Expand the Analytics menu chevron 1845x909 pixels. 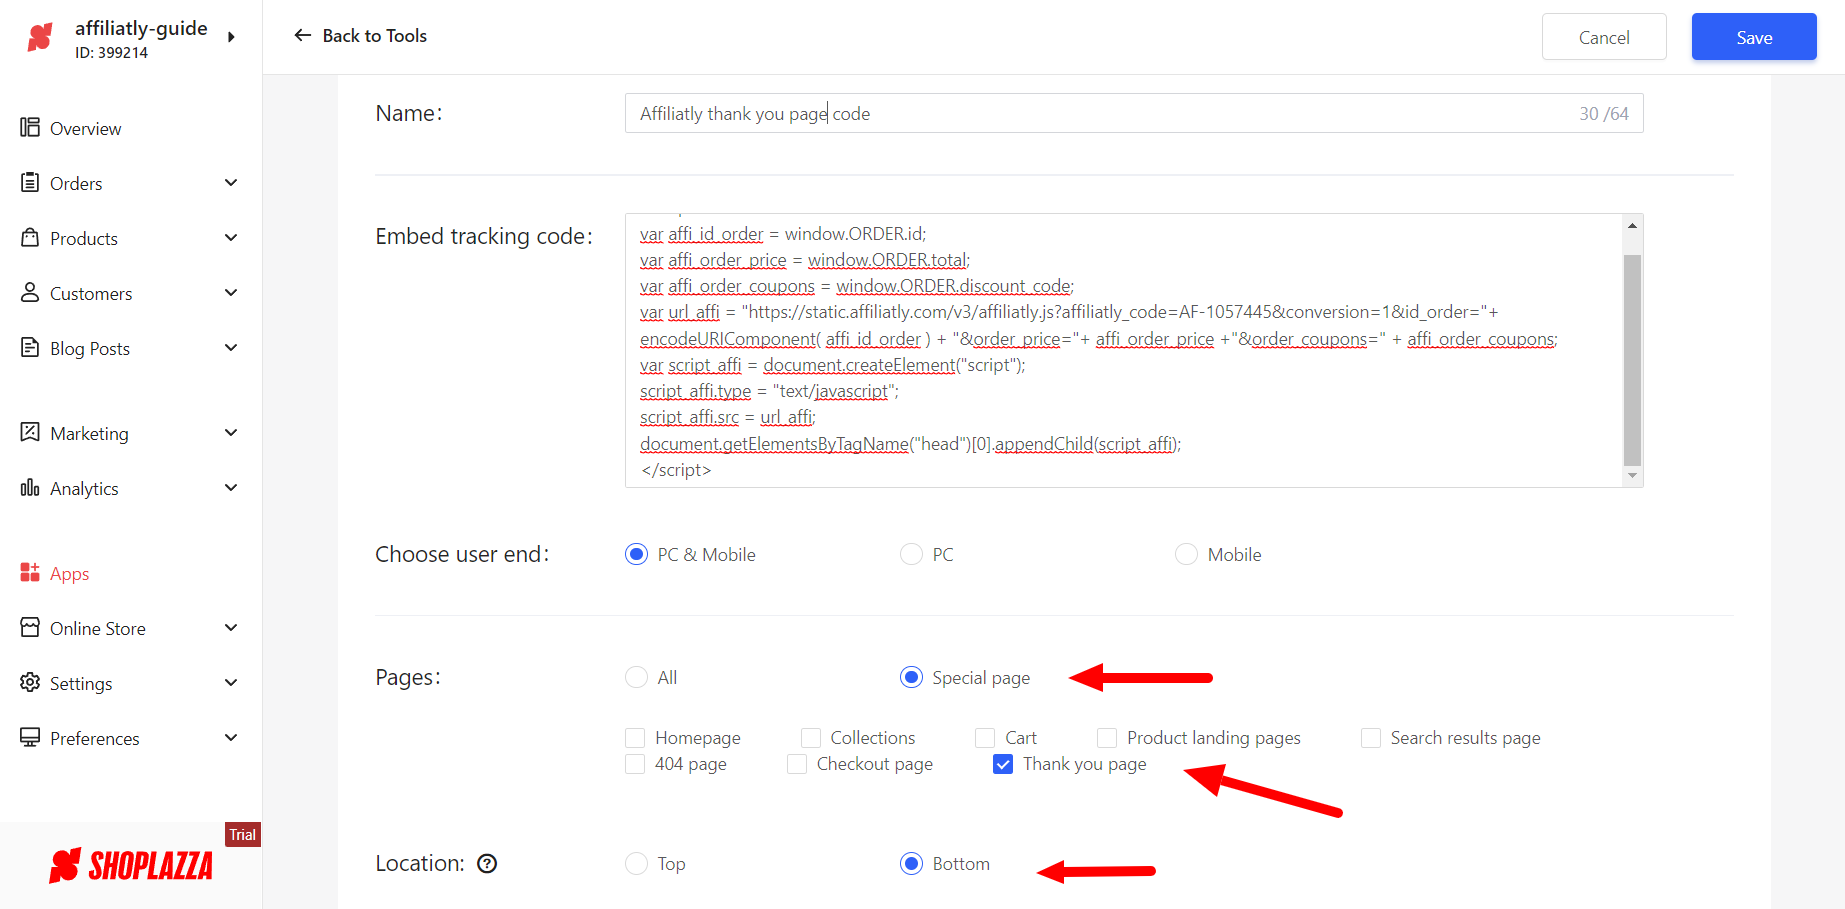point(231,488)
